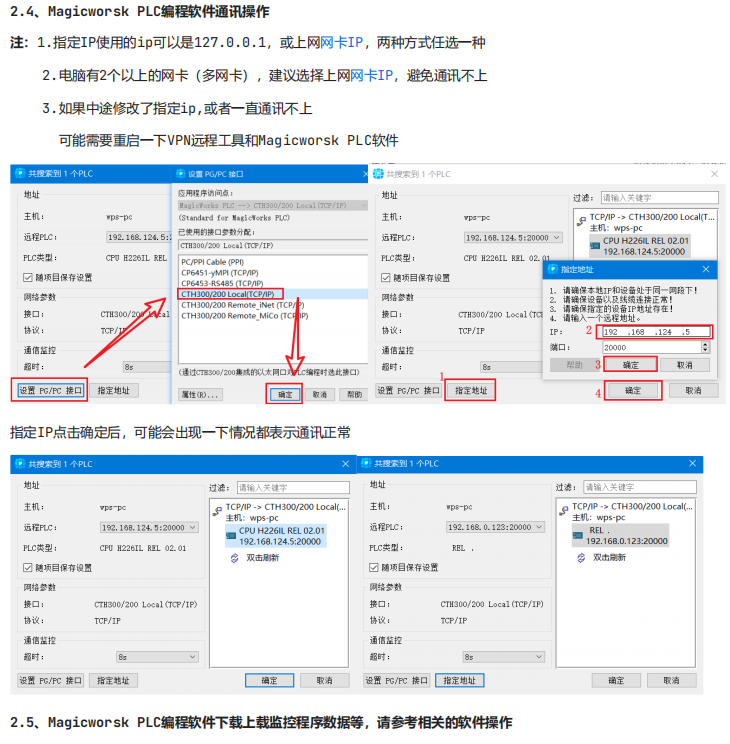Click 设置 PG/PC 接口 in the 192.168.0.123 dialog

click(396, 680)
